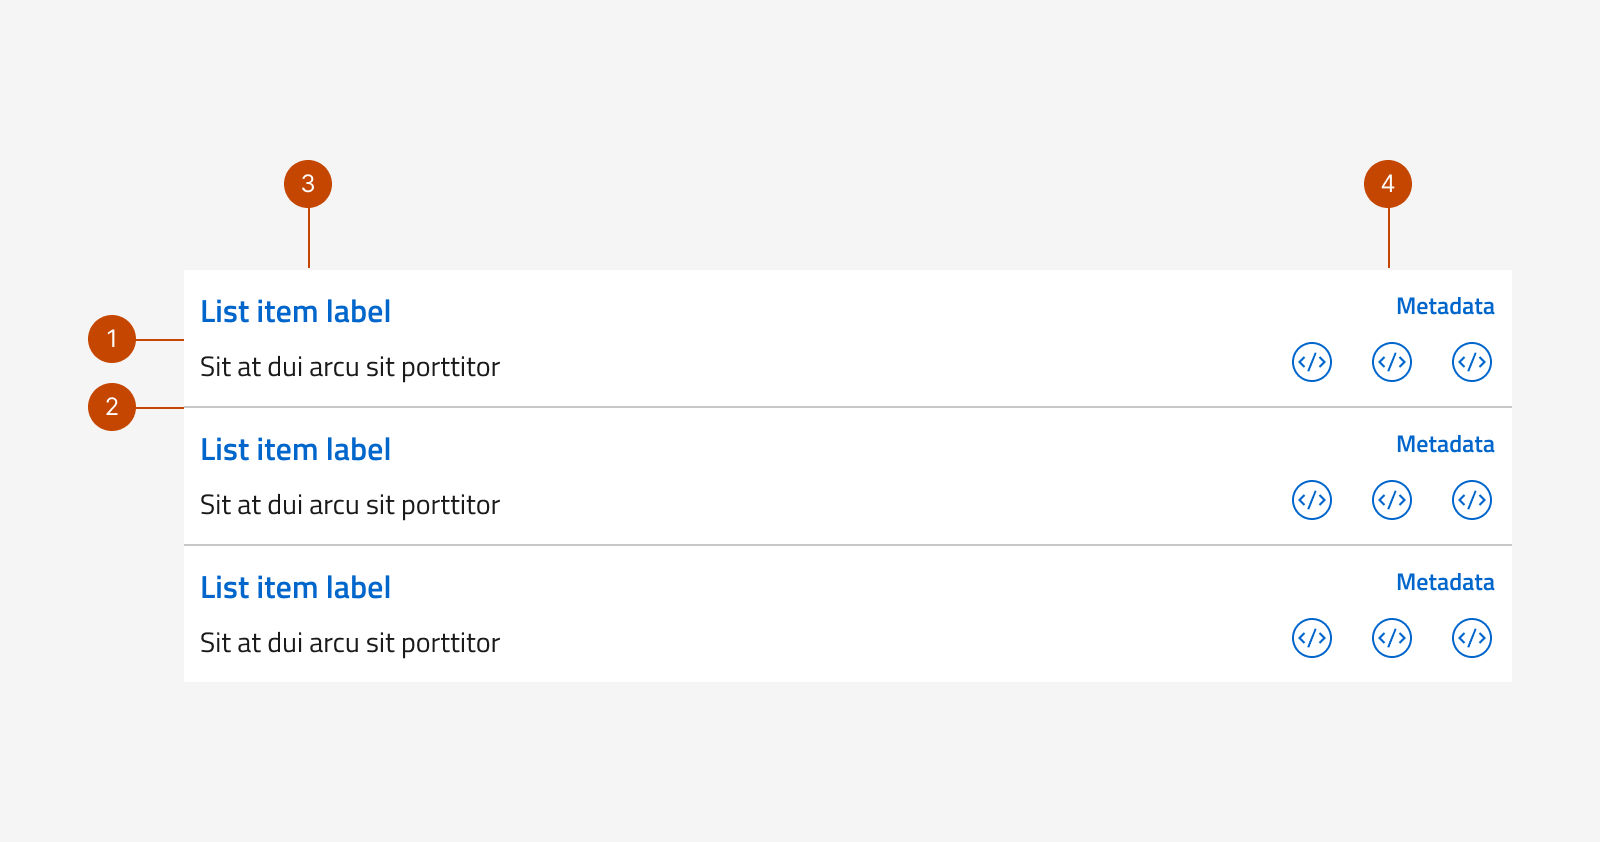1600x842 pixels.
Task: Open the third List item label link
Action: click(295, 588)
